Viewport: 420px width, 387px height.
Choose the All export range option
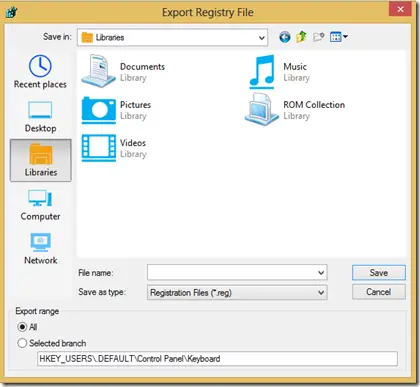(x=27, y=327)
